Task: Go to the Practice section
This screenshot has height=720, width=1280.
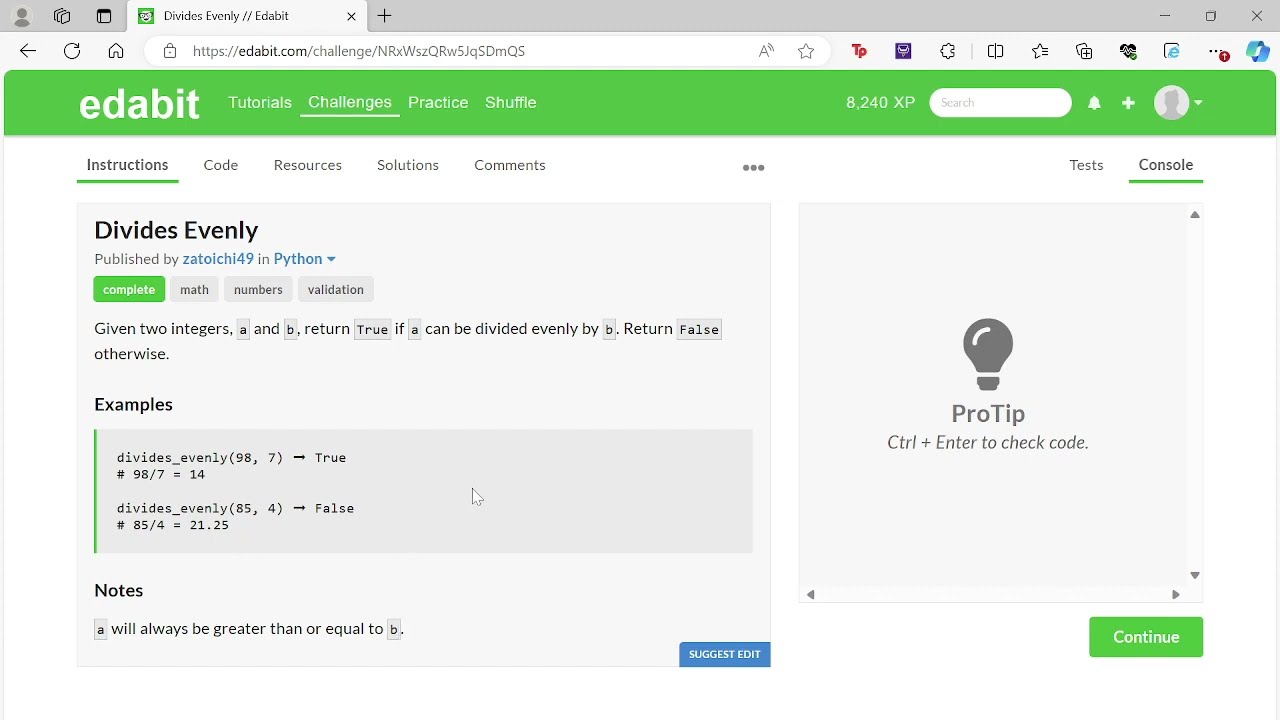Action: point(438,102)
